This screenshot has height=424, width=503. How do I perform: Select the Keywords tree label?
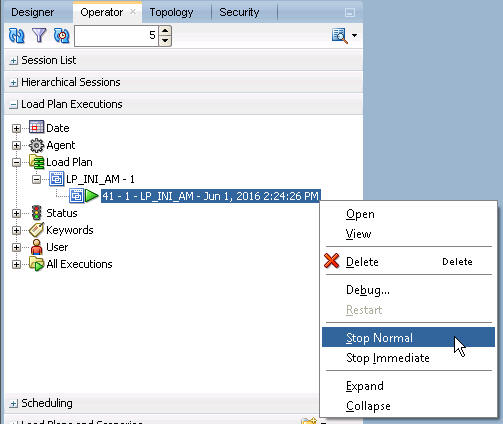[x=70, y=230]
